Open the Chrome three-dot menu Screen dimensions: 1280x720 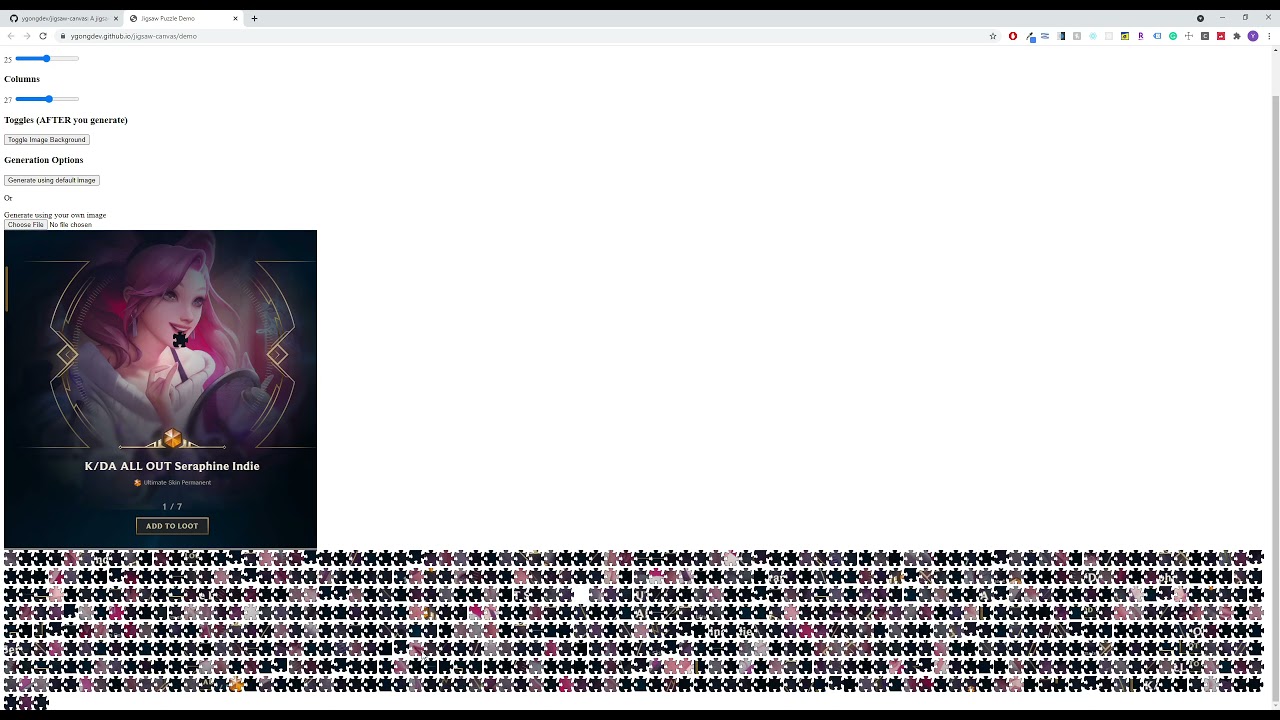coord(1269,36)
